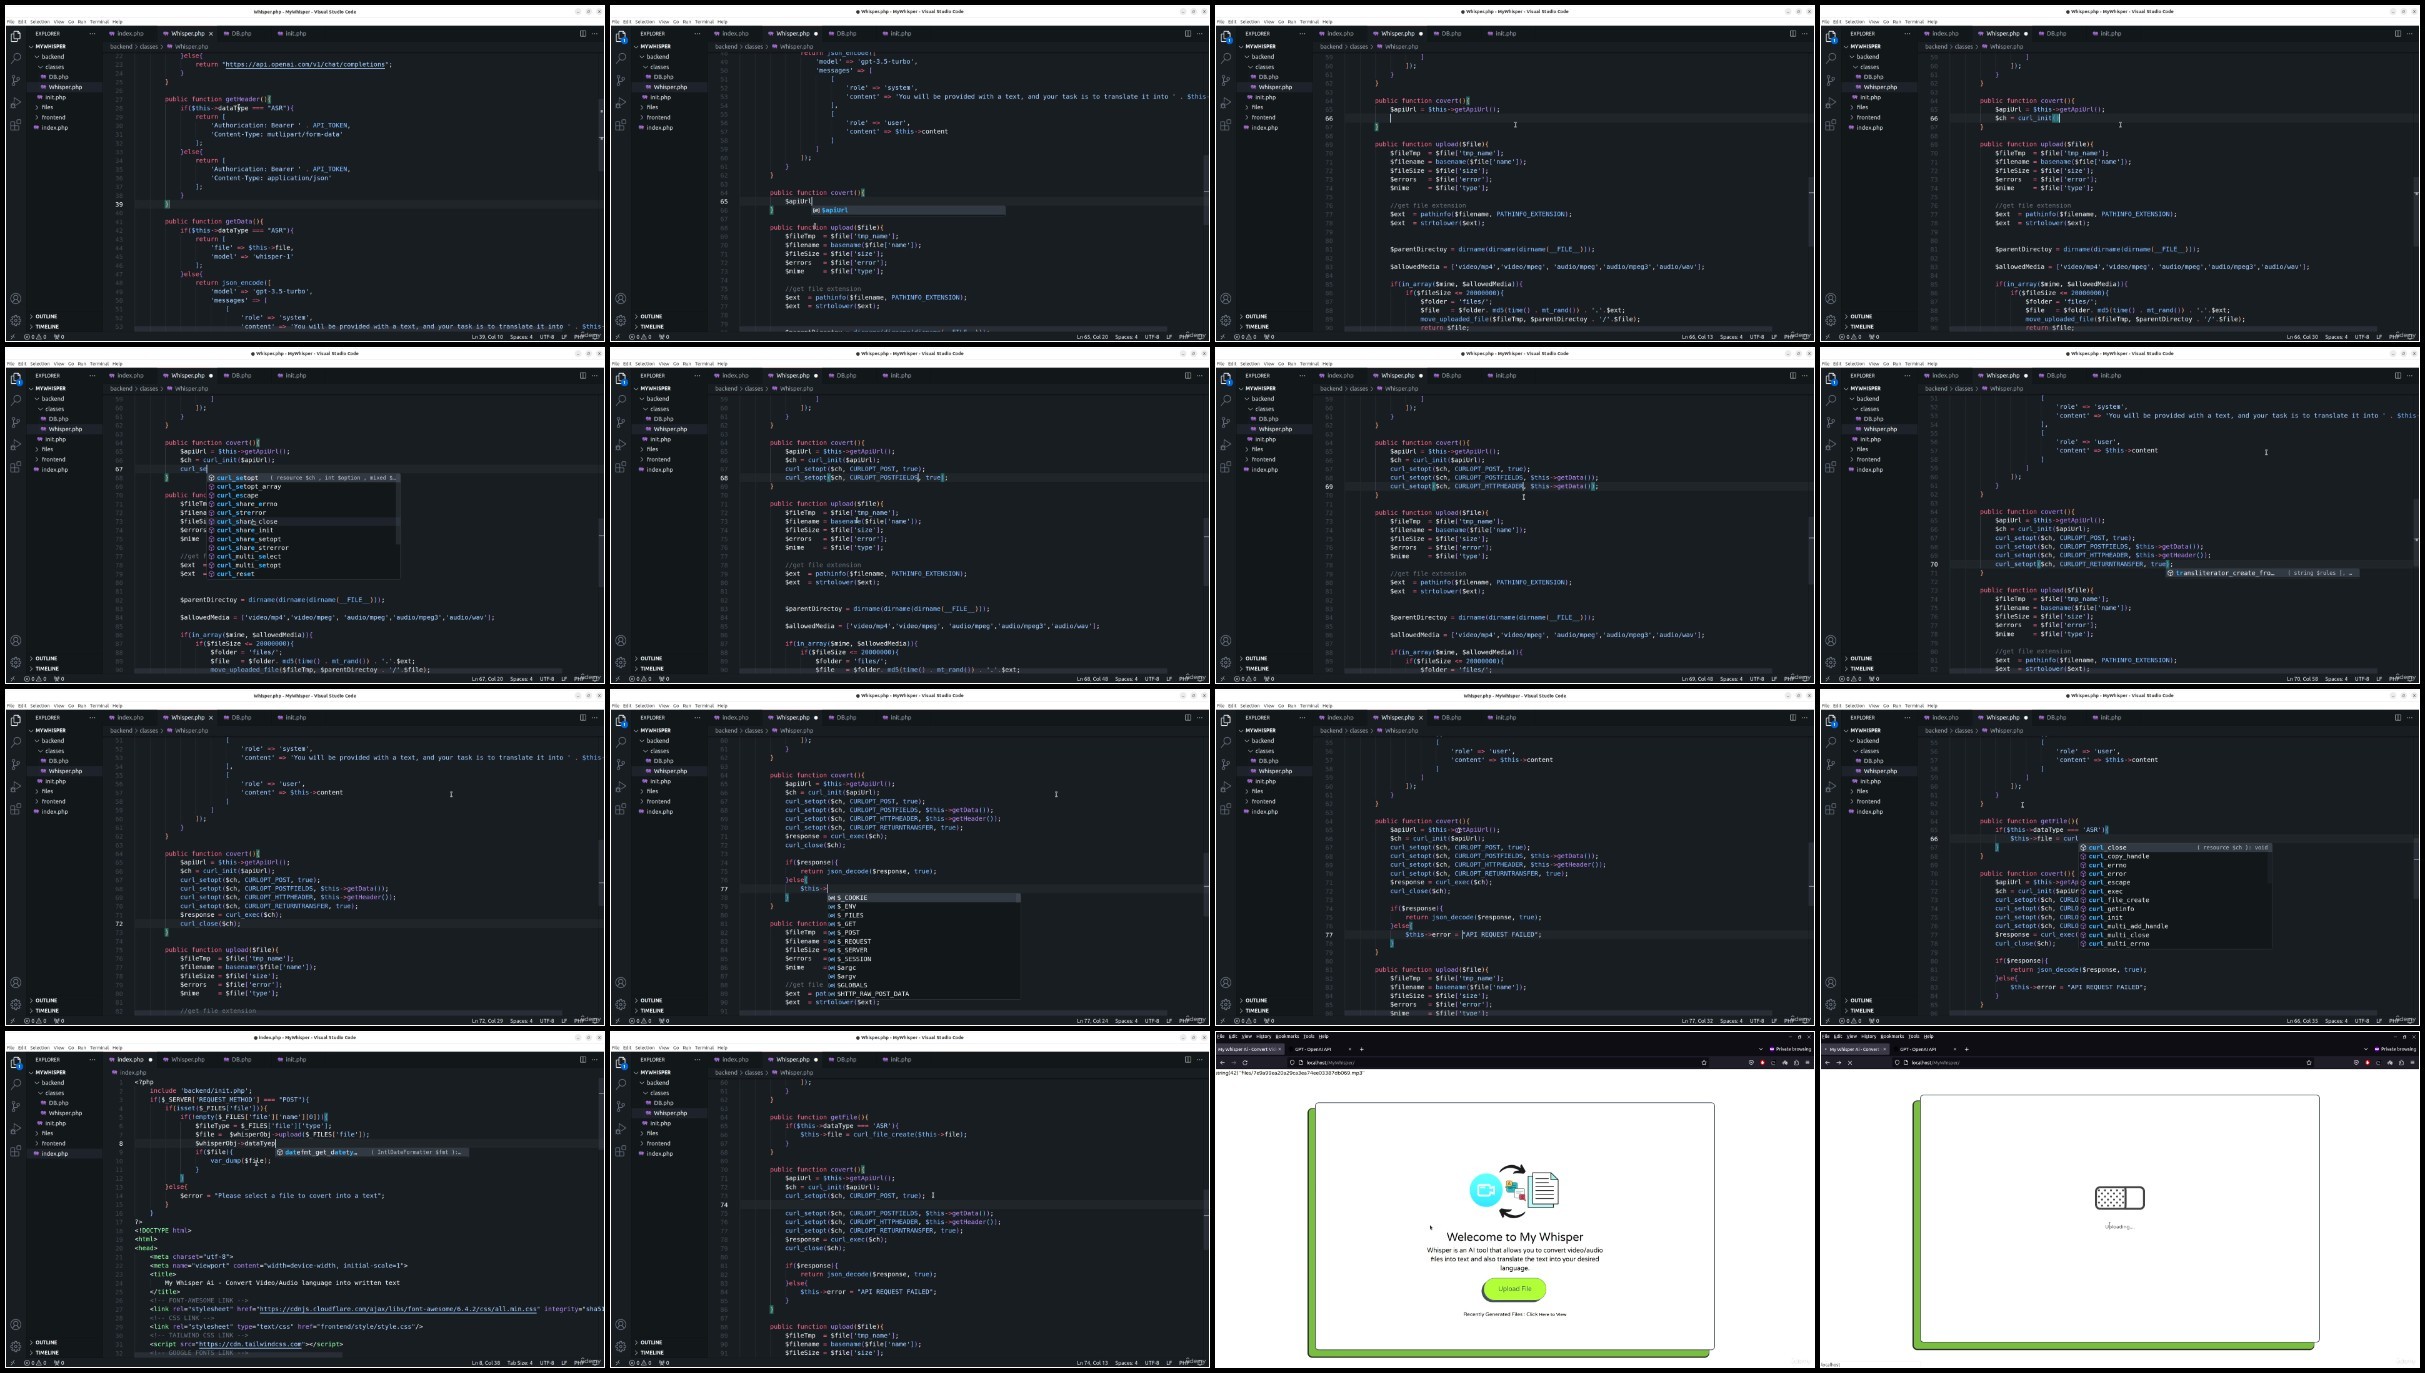Click "Tab Size: 4" in status bar

coord(520,1362)
